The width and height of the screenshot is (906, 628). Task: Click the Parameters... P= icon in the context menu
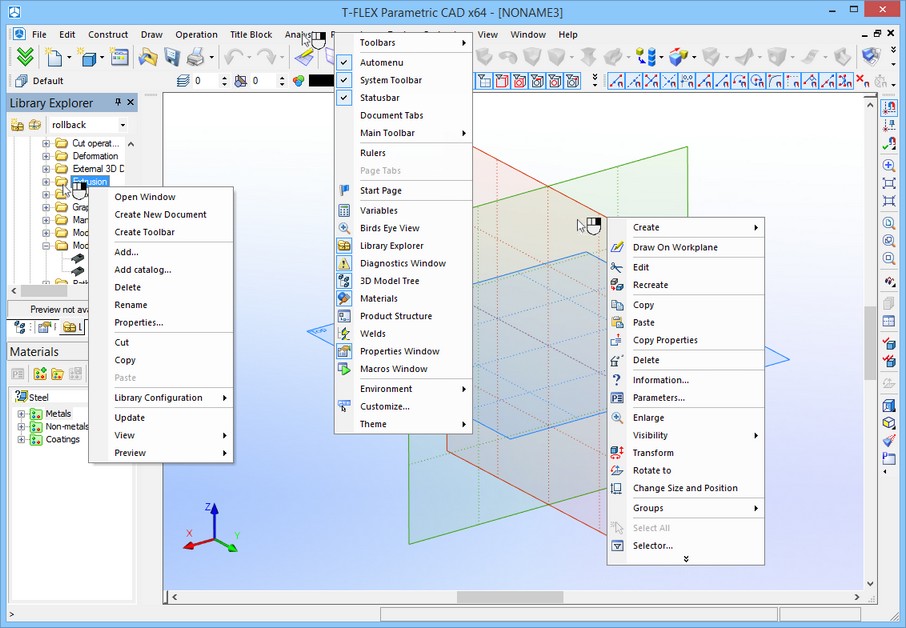(617, 398)
